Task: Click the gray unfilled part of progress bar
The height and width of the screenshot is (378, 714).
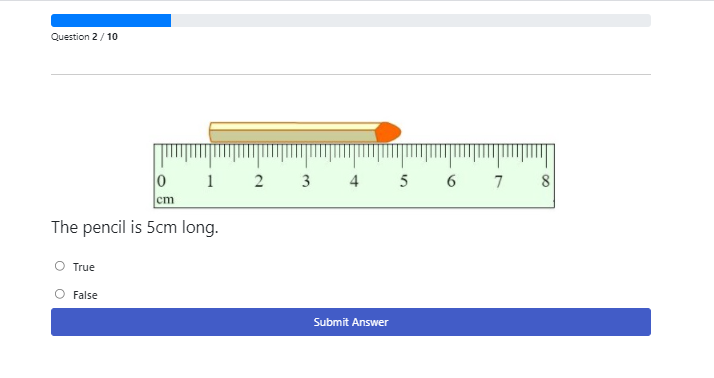Action: pyautogui.click(x=411, y=20)
